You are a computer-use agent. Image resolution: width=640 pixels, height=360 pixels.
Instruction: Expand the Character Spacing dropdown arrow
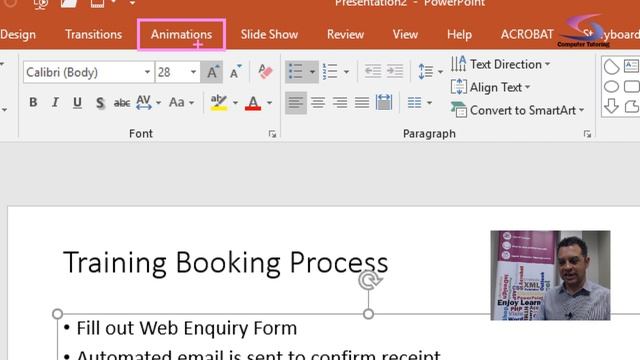pyautogui.click(x=158, y=103)
